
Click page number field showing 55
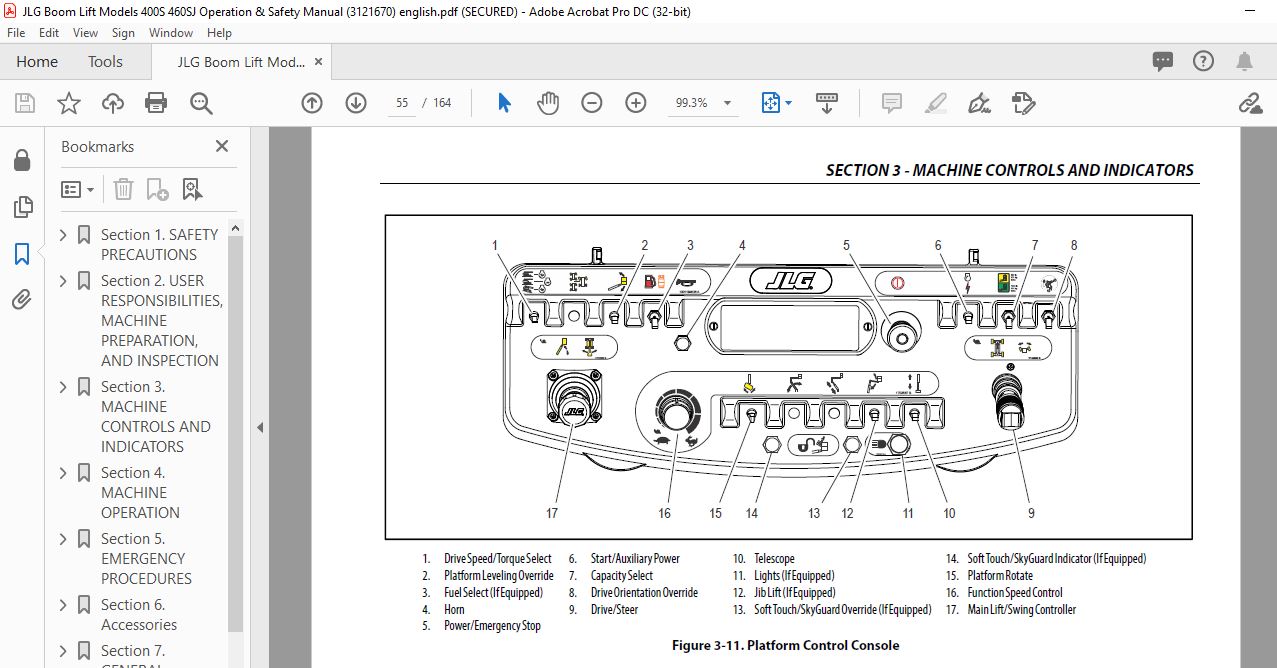pos(403,103)
